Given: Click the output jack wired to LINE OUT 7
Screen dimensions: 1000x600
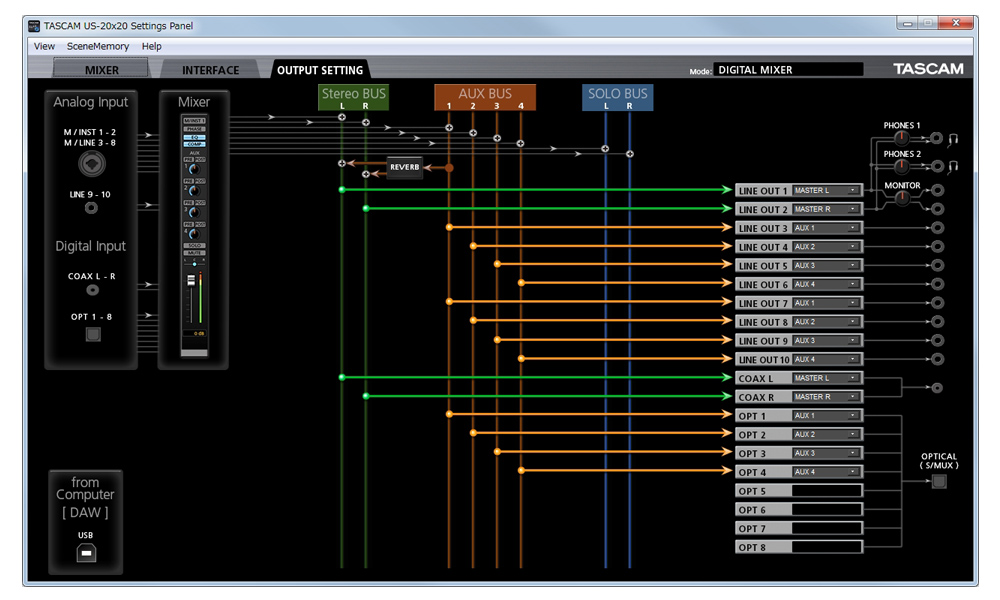Looking at the screenshot, I should [937, 303].
